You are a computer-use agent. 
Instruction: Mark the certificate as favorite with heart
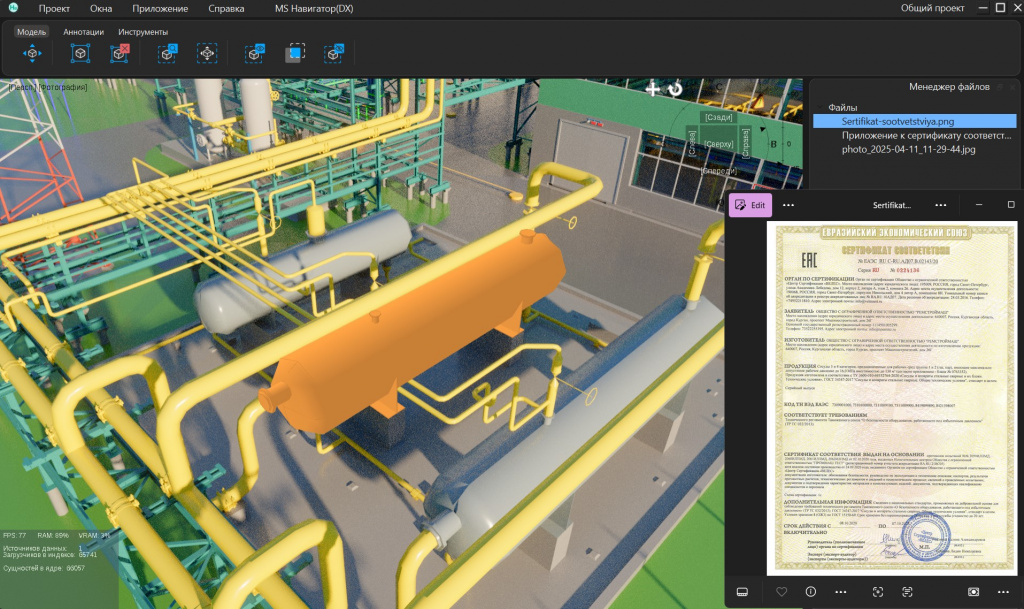pos(781,592)
